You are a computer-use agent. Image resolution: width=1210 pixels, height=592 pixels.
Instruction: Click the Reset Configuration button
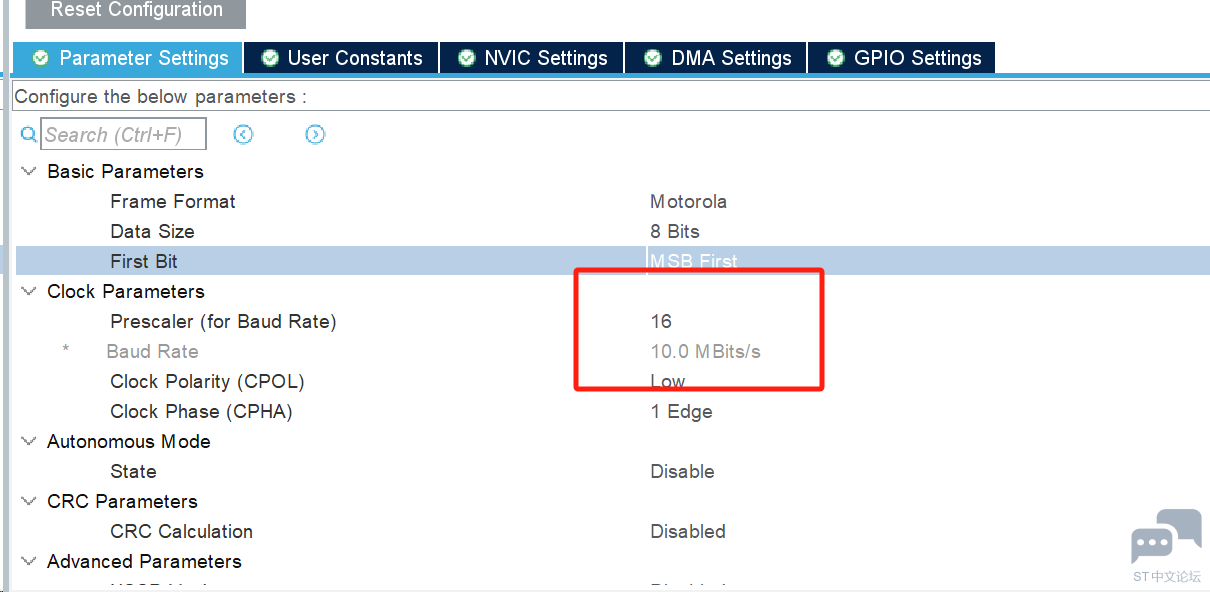coord(136,11)
